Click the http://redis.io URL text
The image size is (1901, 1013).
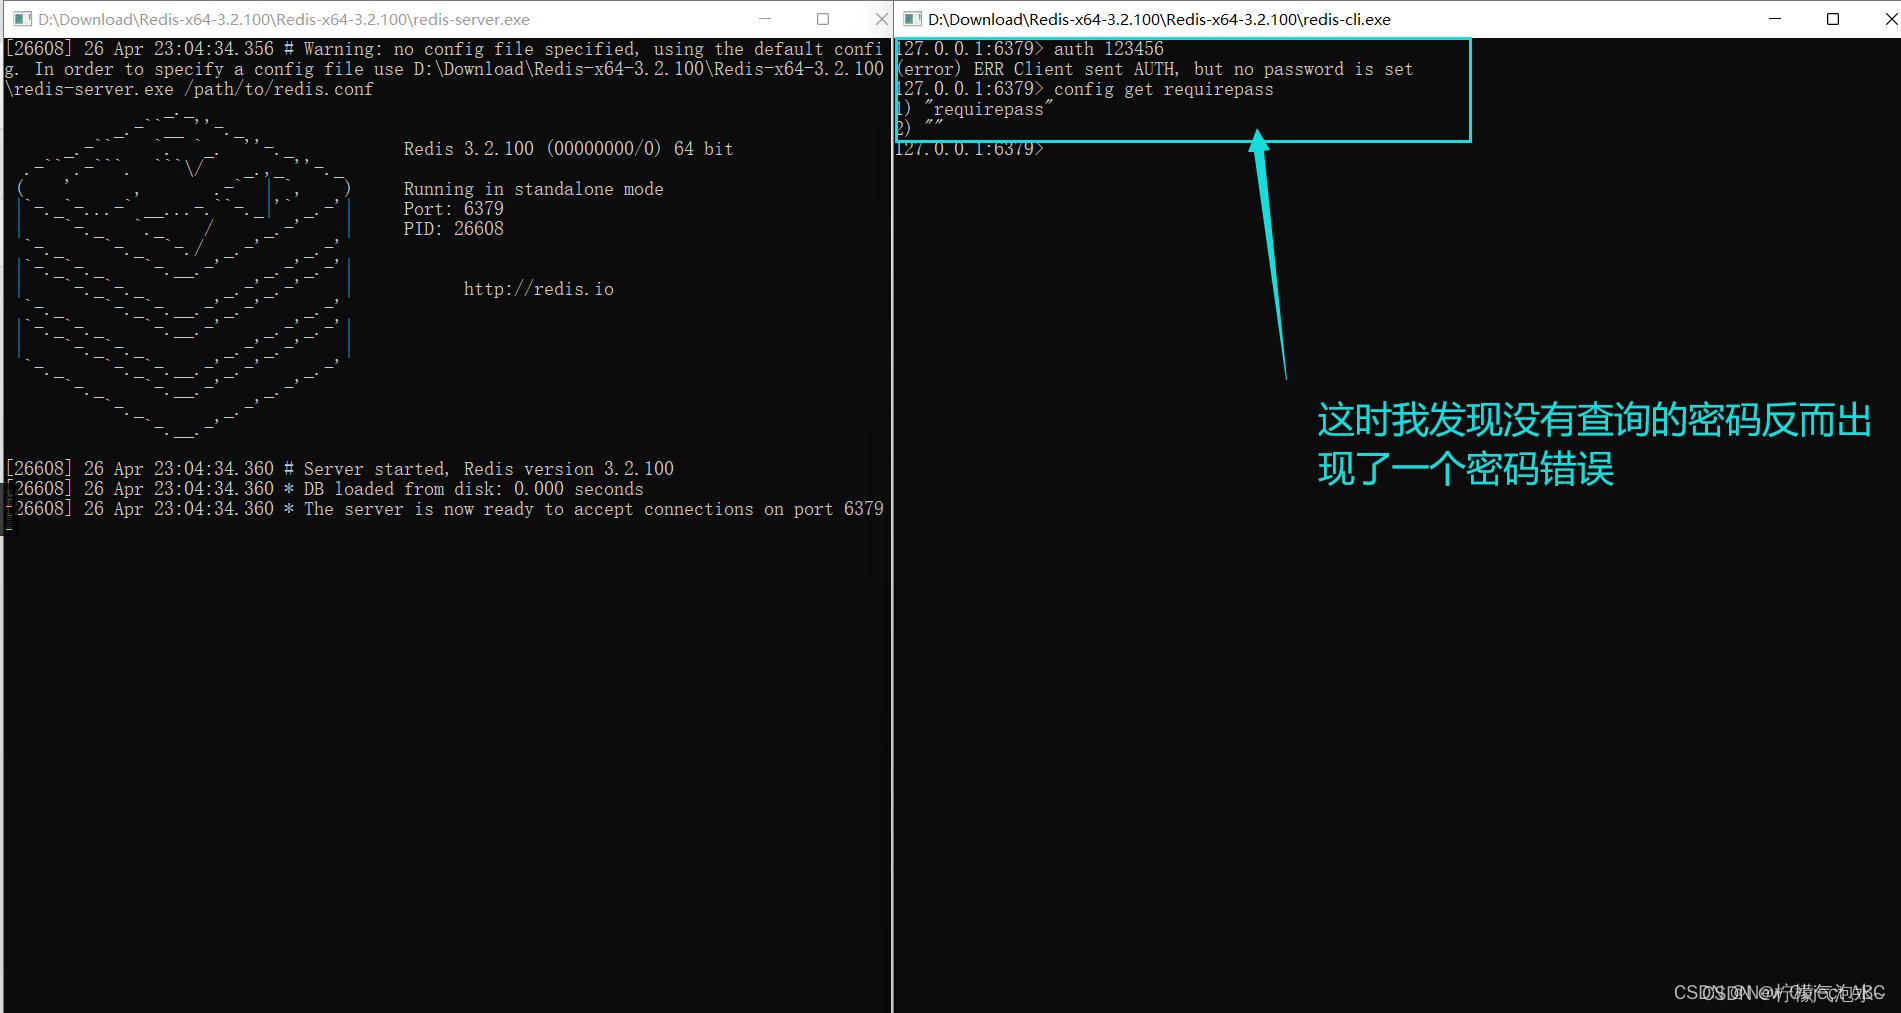coord(538,289)
